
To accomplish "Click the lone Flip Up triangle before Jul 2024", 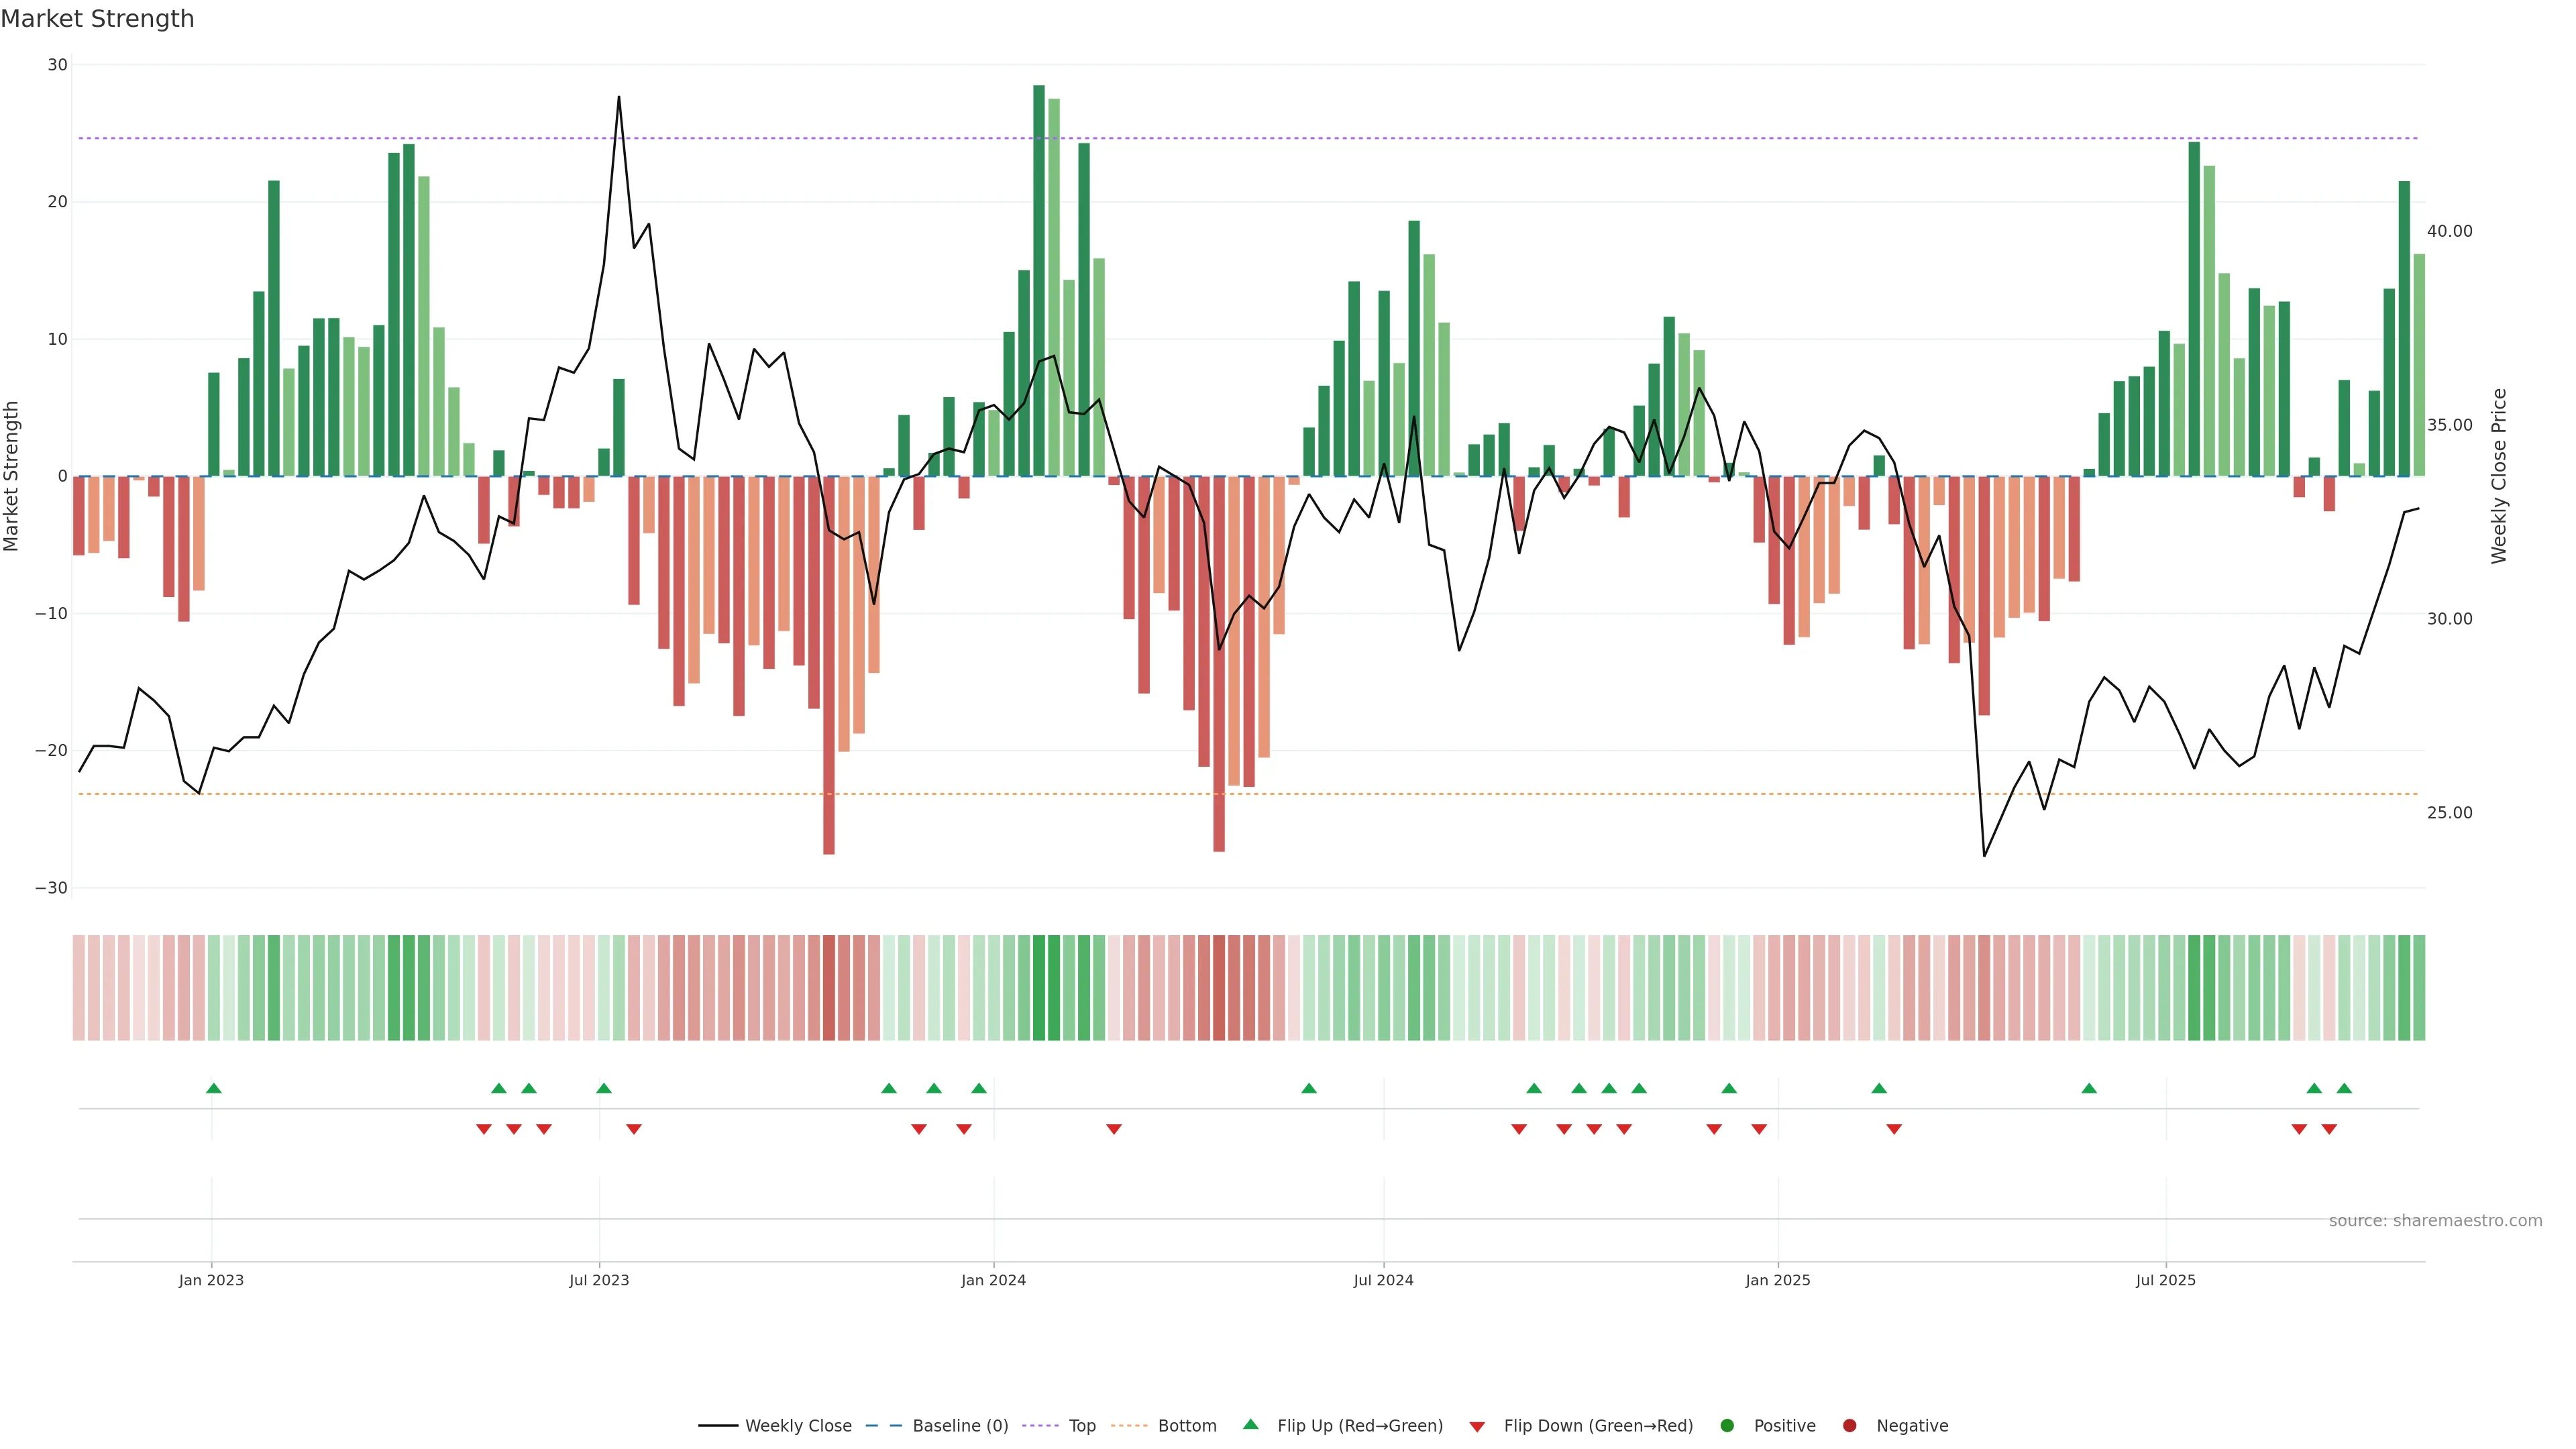I will pos(1309,1088).
